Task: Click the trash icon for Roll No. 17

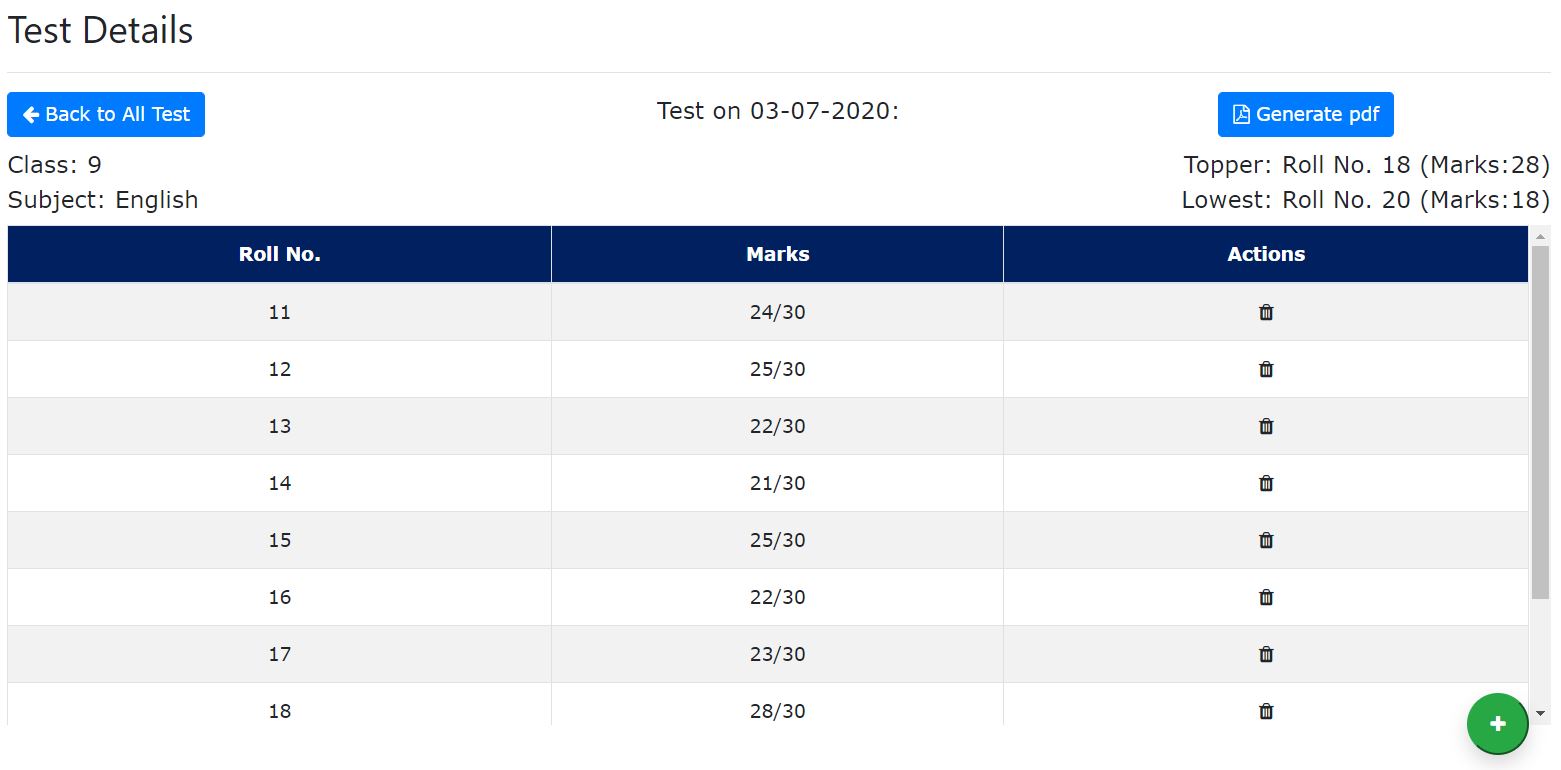Action: 1266,654
